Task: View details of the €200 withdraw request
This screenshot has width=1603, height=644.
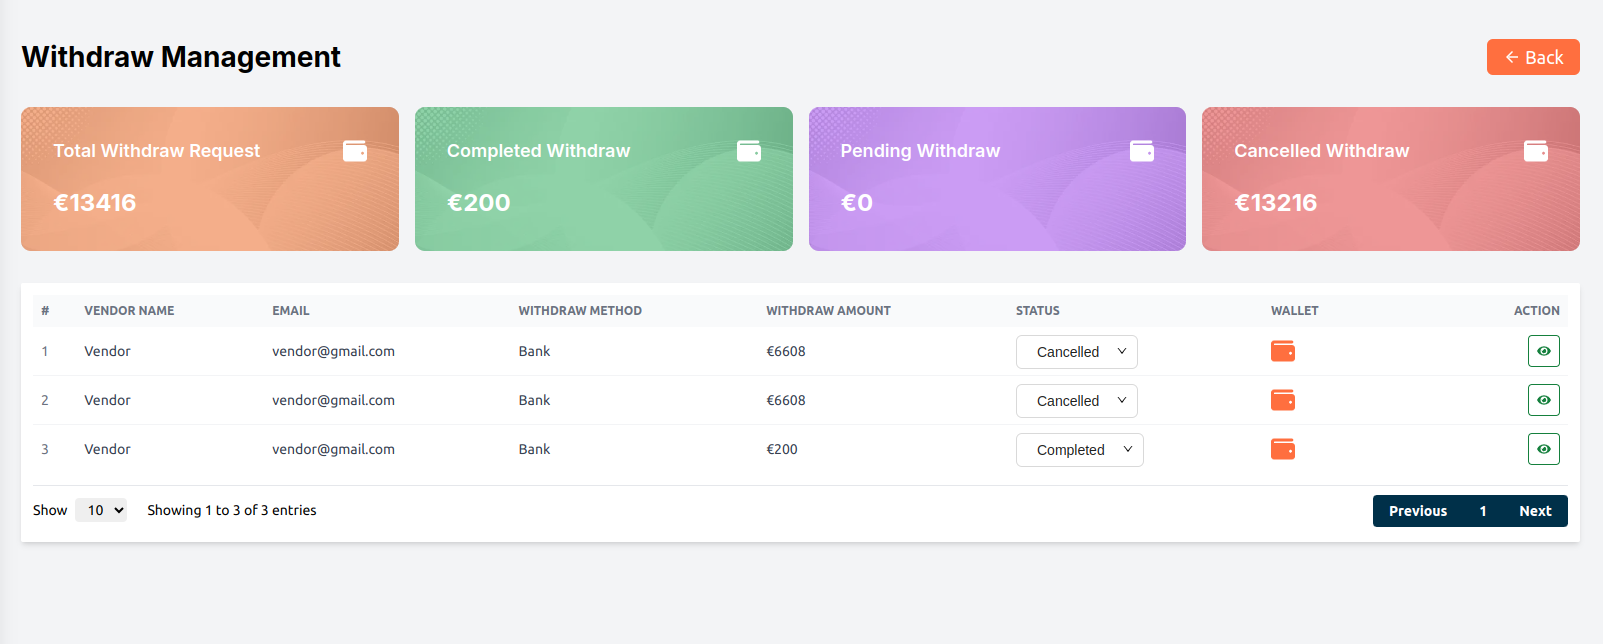Action: [1543, 449]
